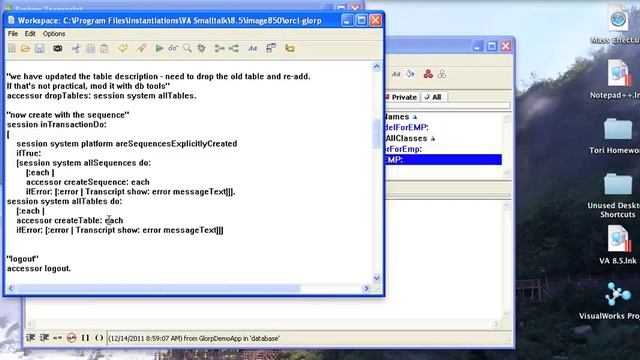Execute selected code with green play icon

159,49
